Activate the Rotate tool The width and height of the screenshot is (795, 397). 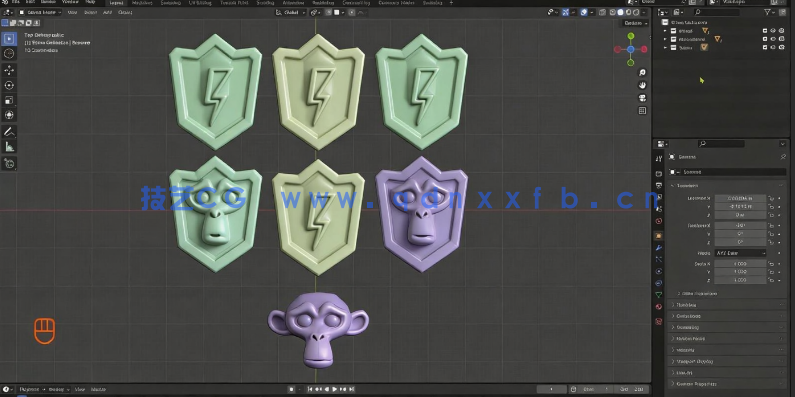coord(9,85)
